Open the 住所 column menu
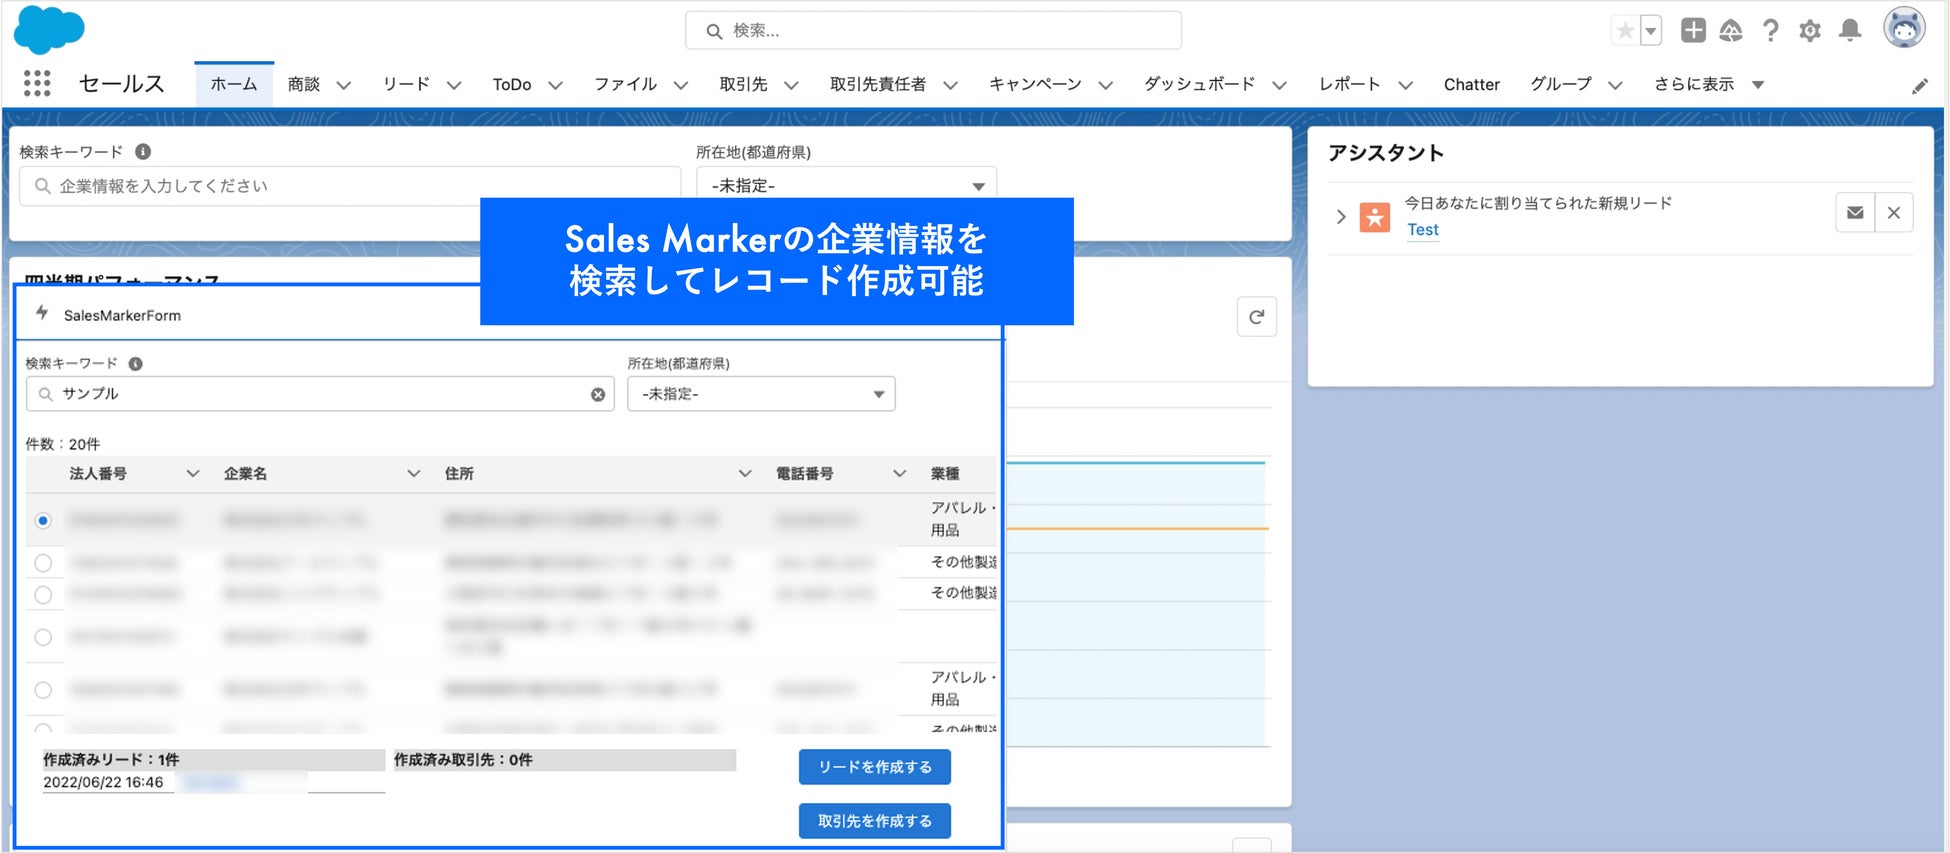 (x=745, y=474)
